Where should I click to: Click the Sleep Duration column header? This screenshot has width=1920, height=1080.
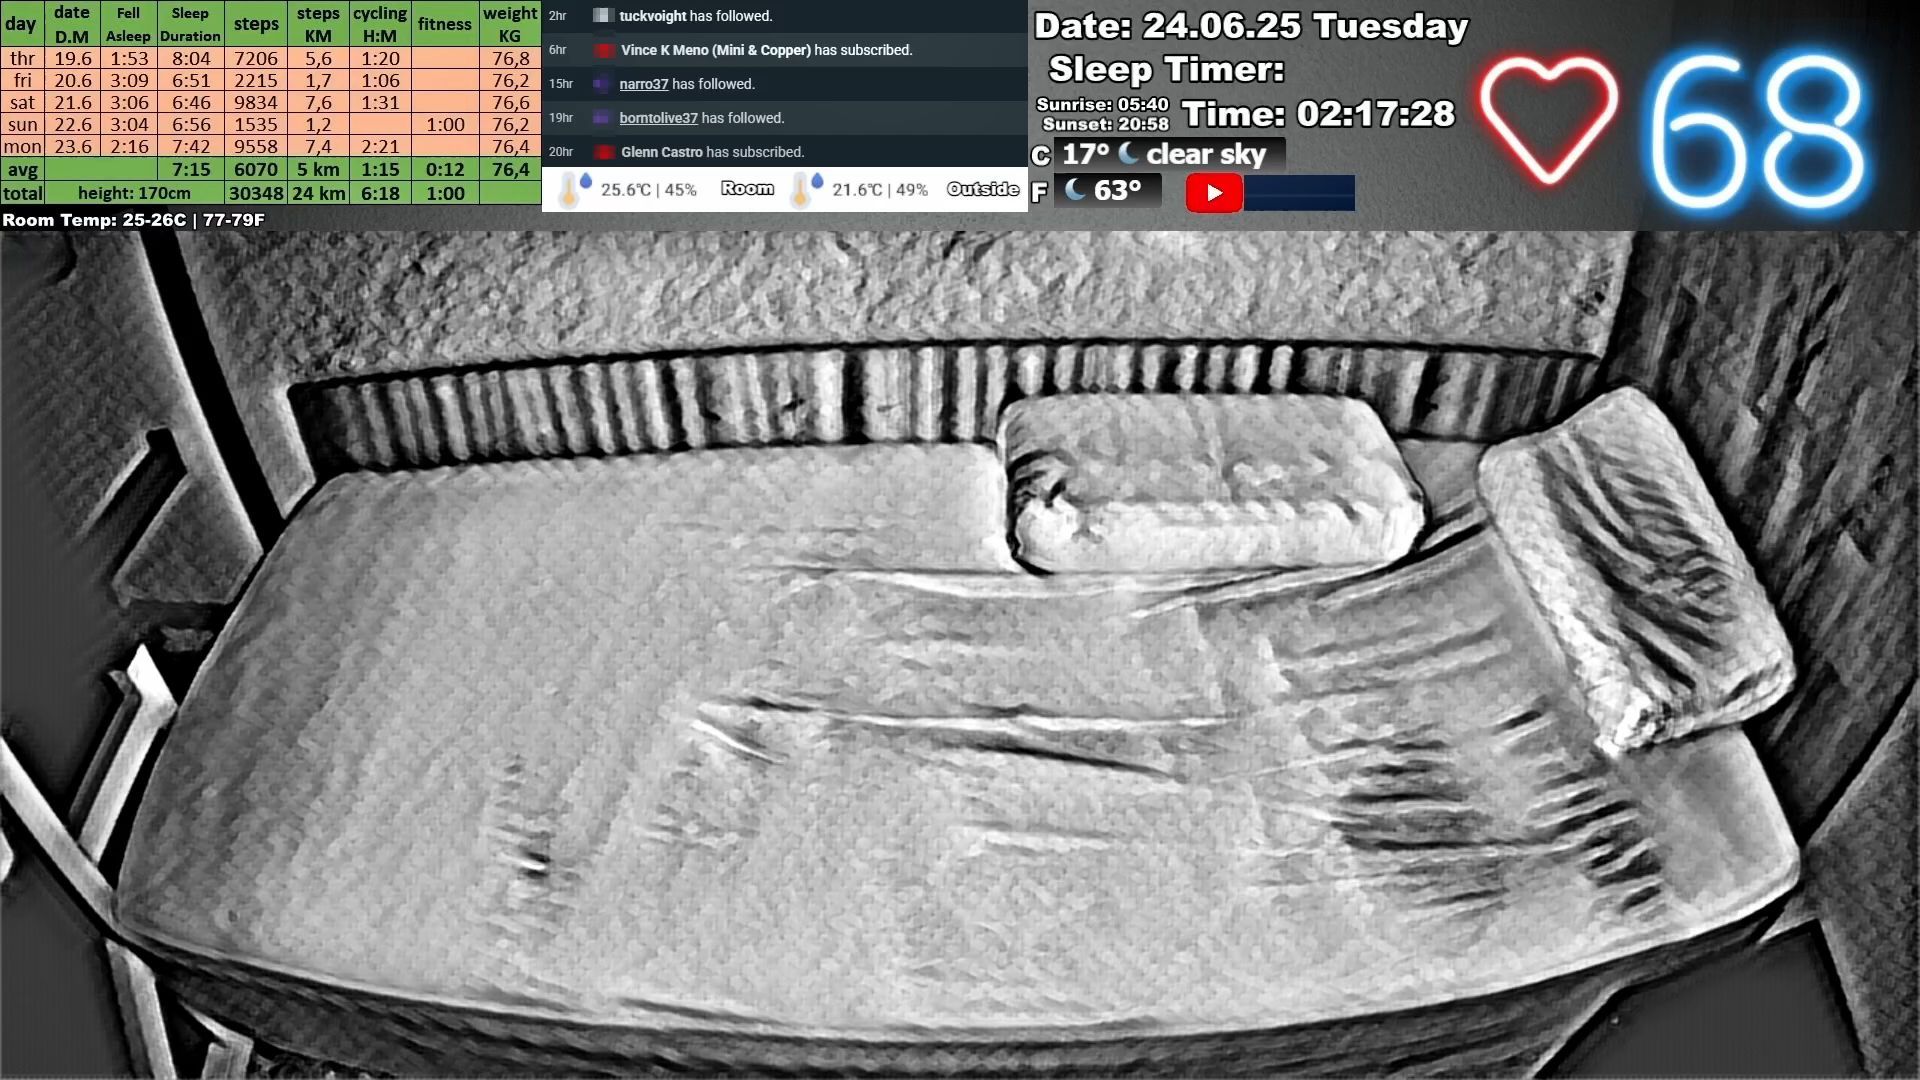tap(190, 24)
